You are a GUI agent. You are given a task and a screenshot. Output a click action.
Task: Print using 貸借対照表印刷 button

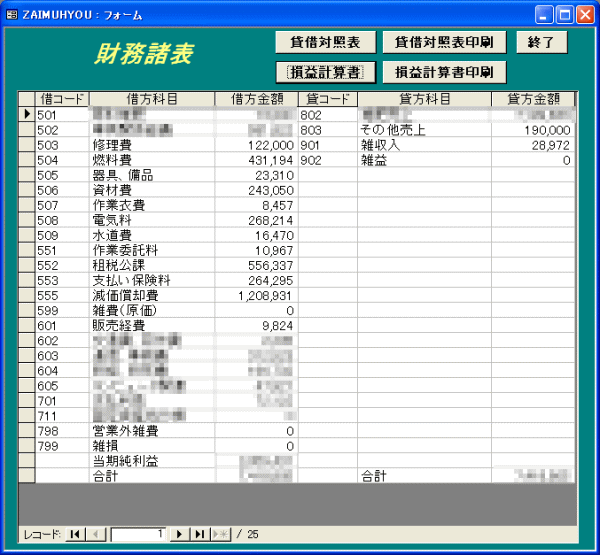click(444, 42)
